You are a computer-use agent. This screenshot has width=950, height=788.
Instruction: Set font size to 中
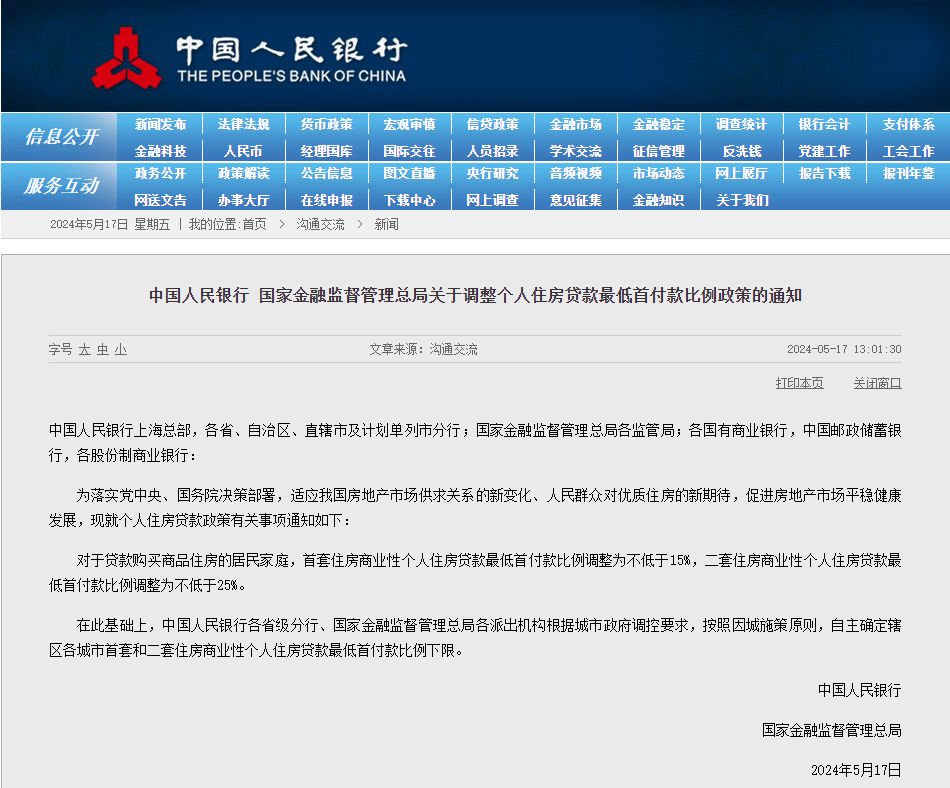tap(103, 349)
